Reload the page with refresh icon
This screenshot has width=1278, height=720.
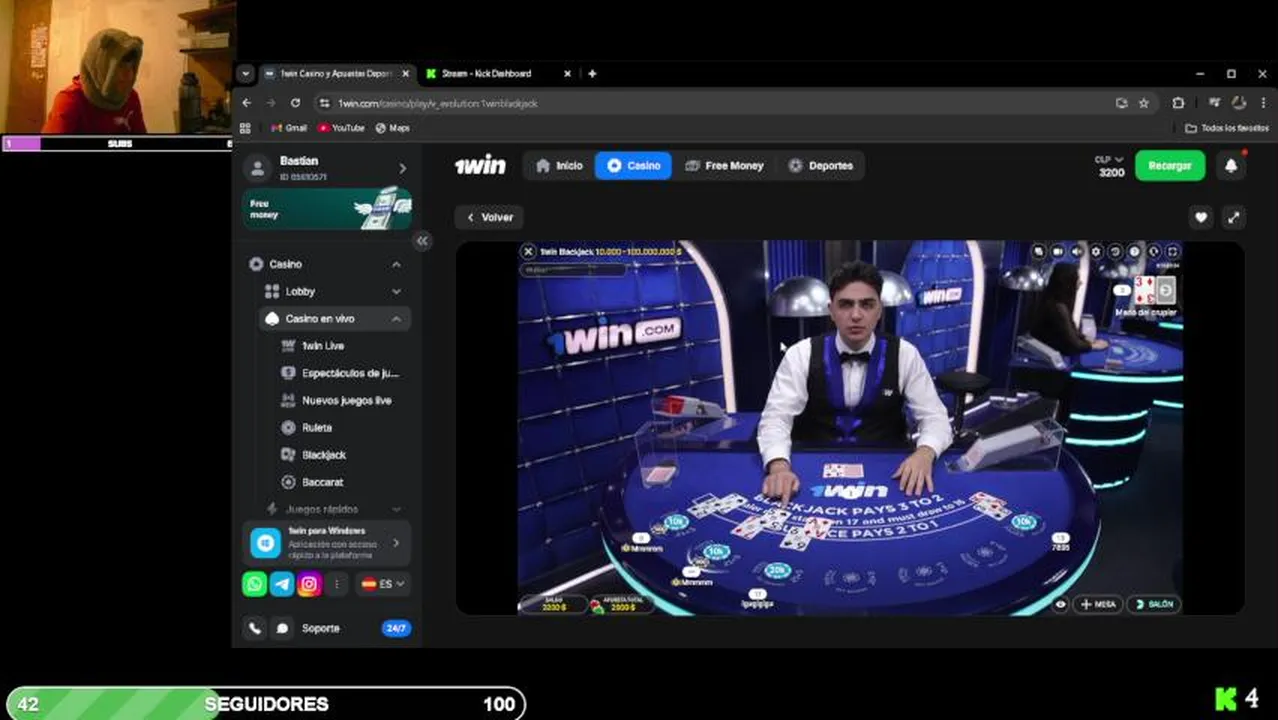(295, 103)
